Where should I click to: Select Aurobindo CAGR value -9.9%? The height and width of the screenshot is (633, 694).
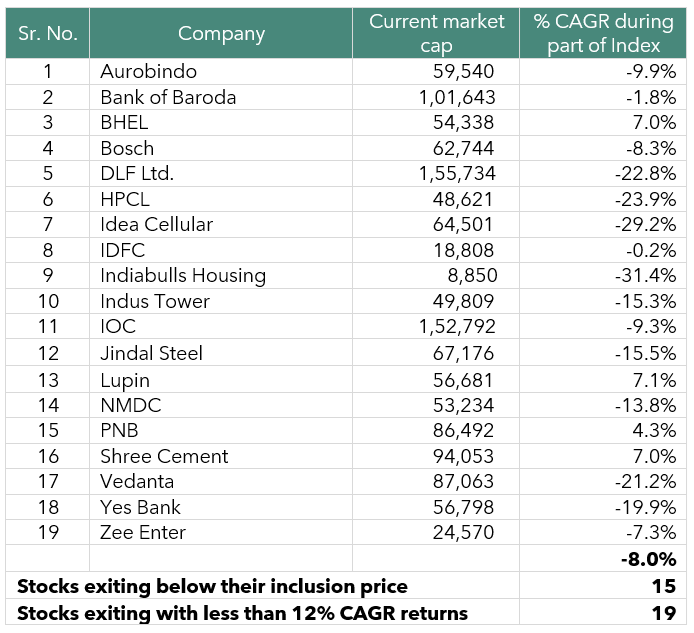pos(651,72)
